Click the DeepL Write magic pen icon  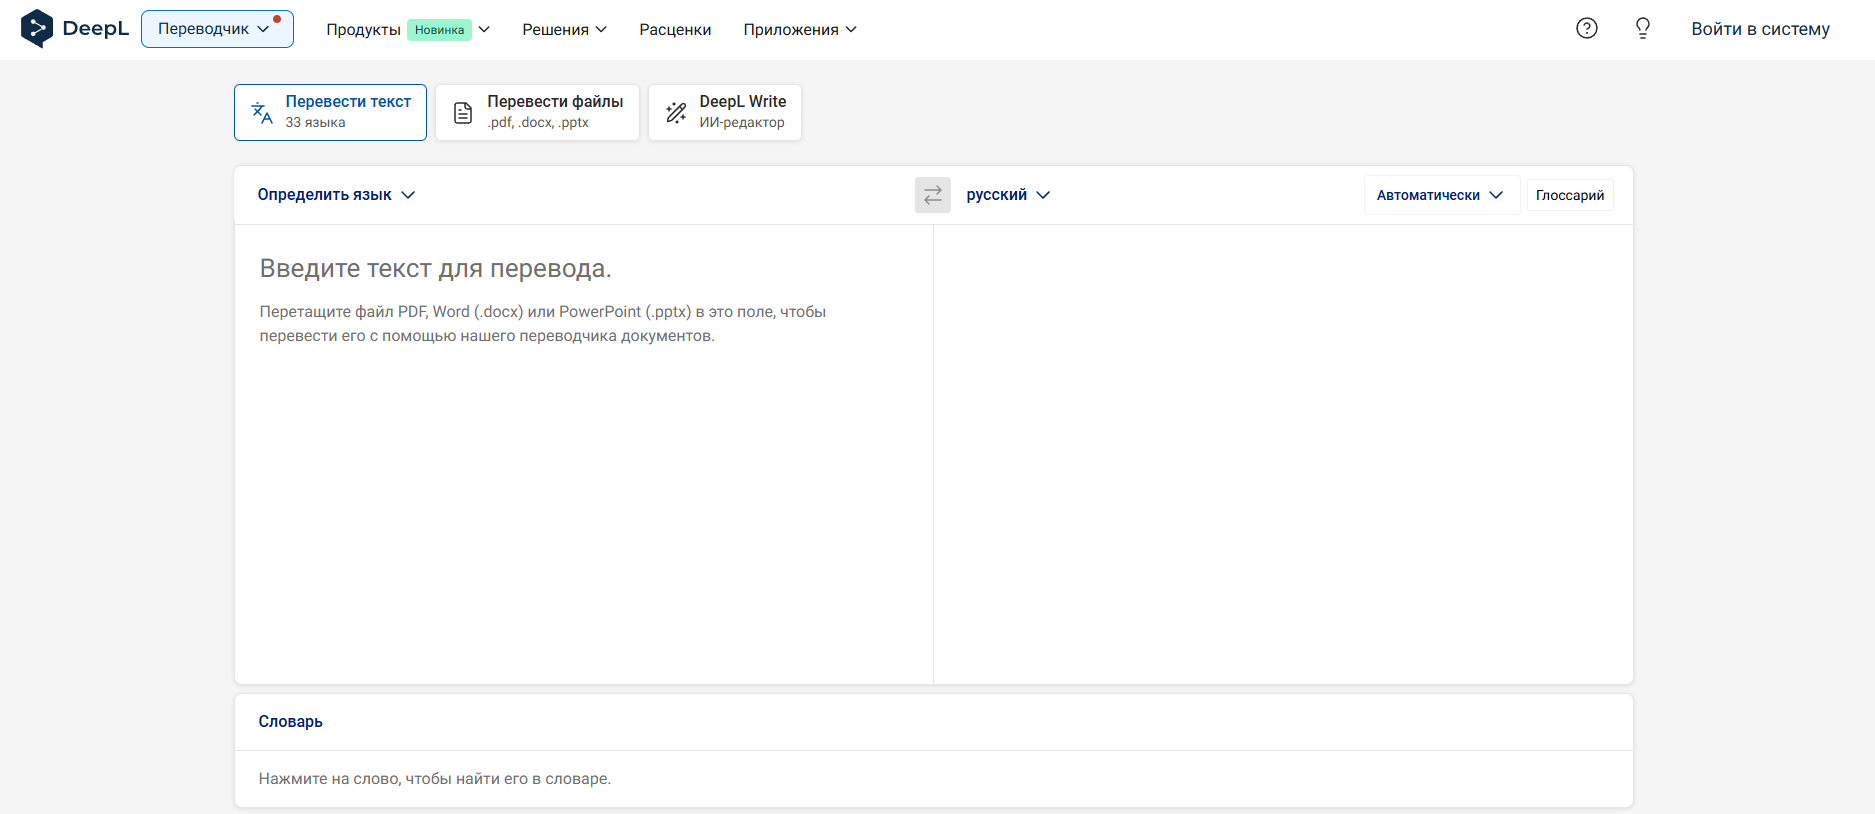[x=676, y=113]
